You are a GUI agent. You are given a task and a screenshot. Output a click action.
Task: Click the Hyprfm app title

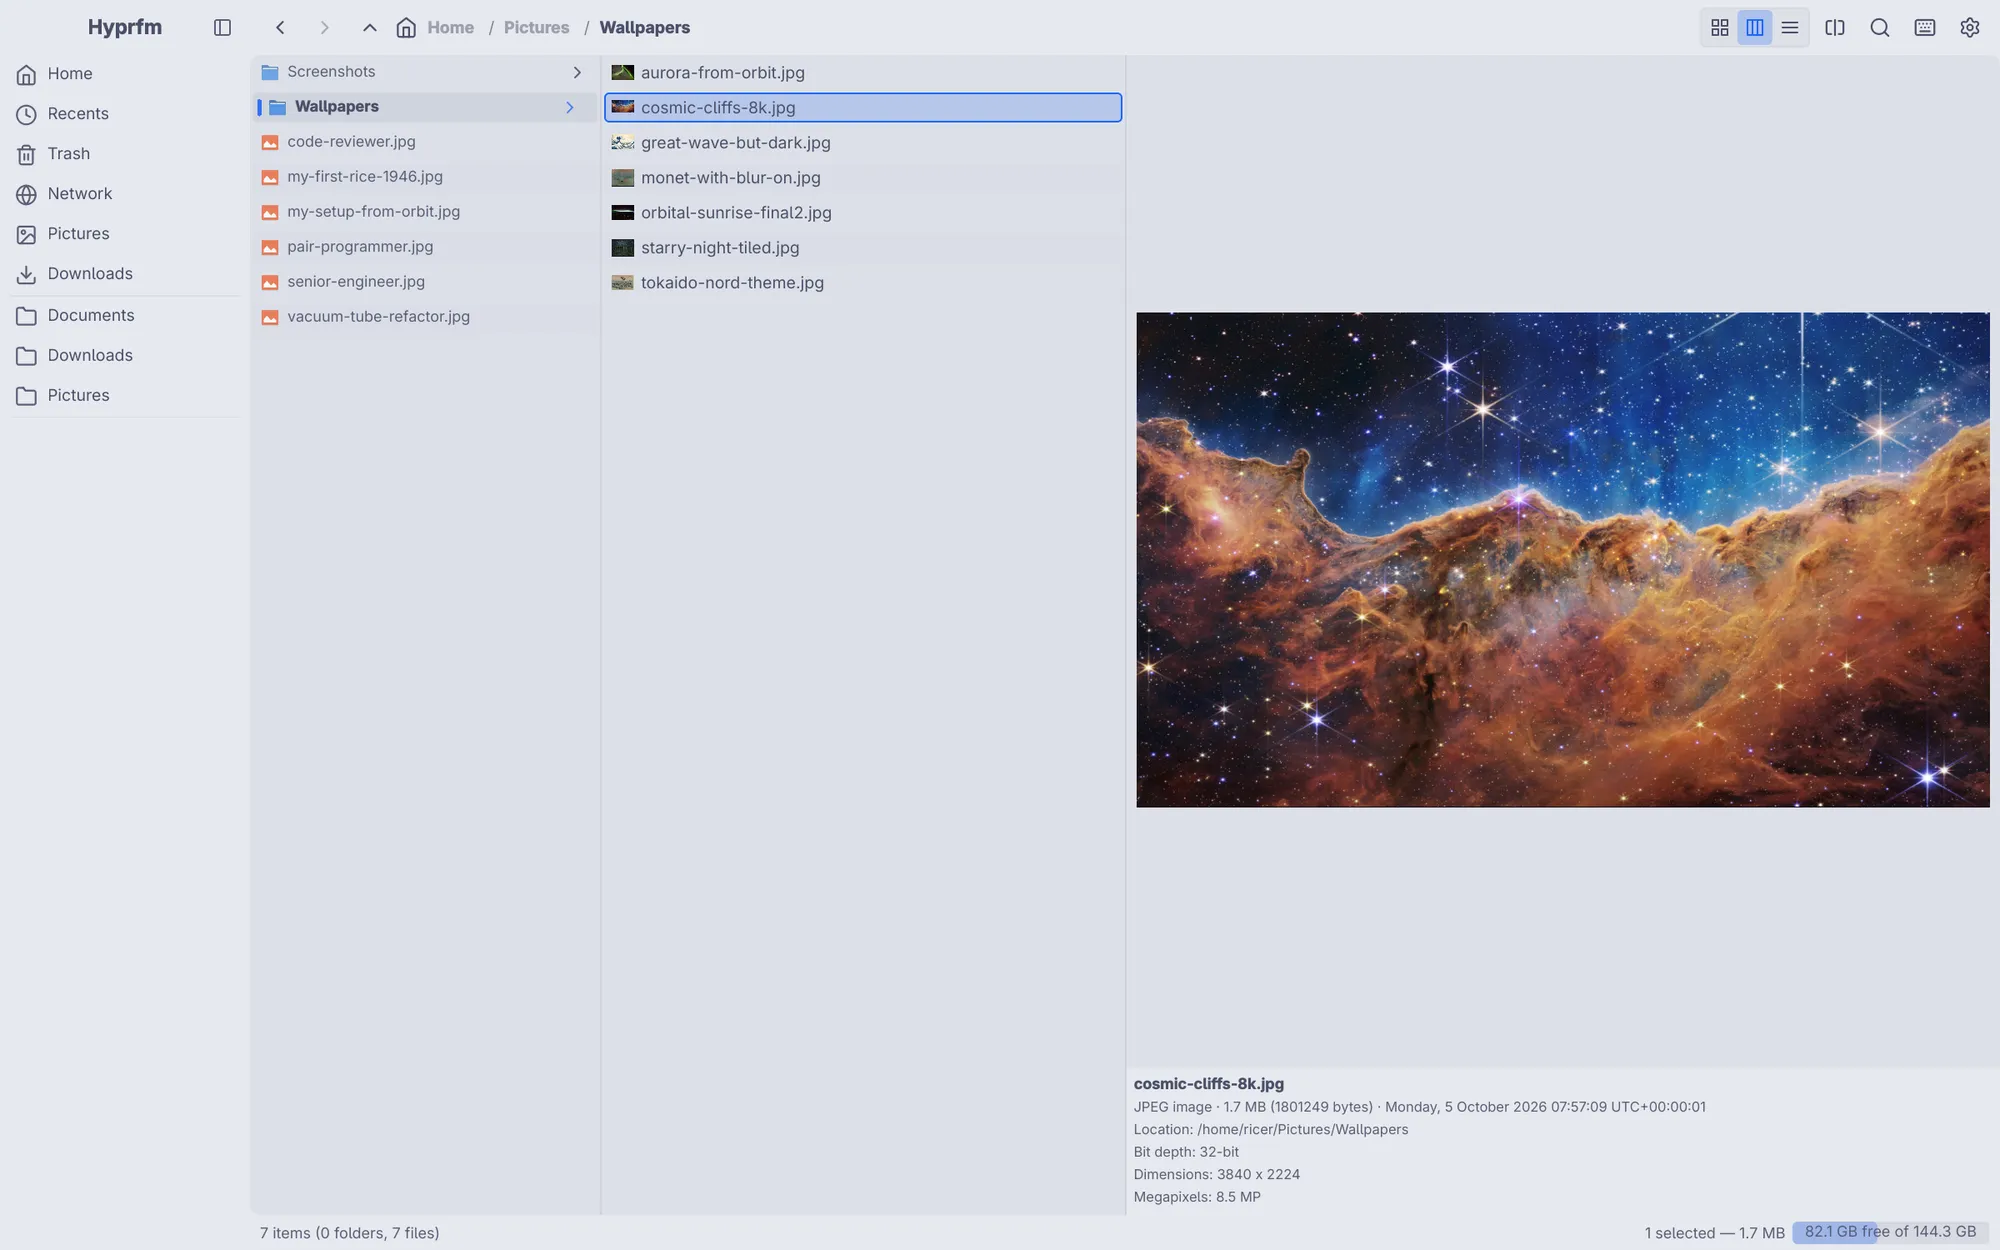[x=125, y=27]
